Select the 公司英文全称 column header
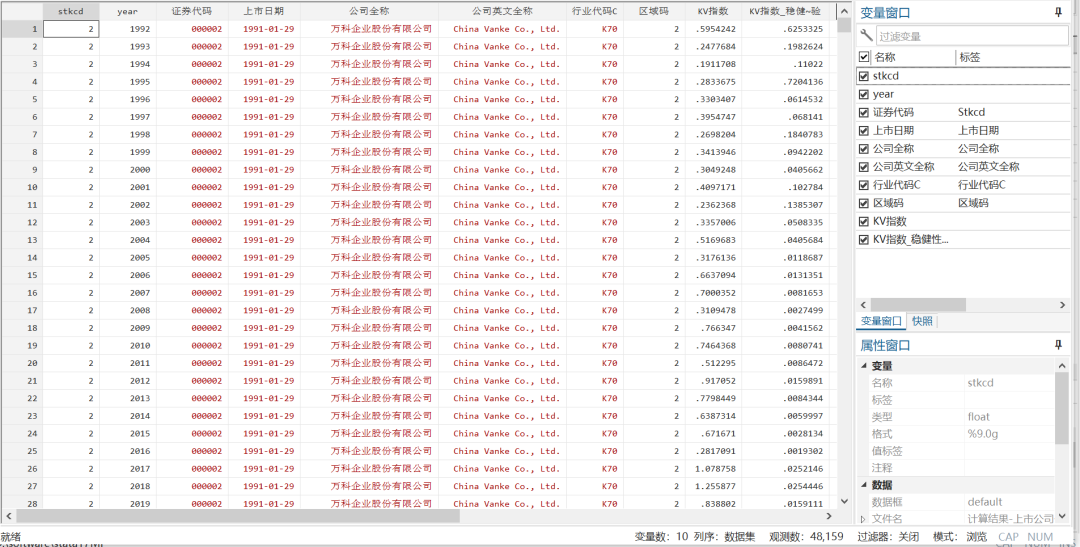Screen dimensions: 1080x547 point(502,11)
